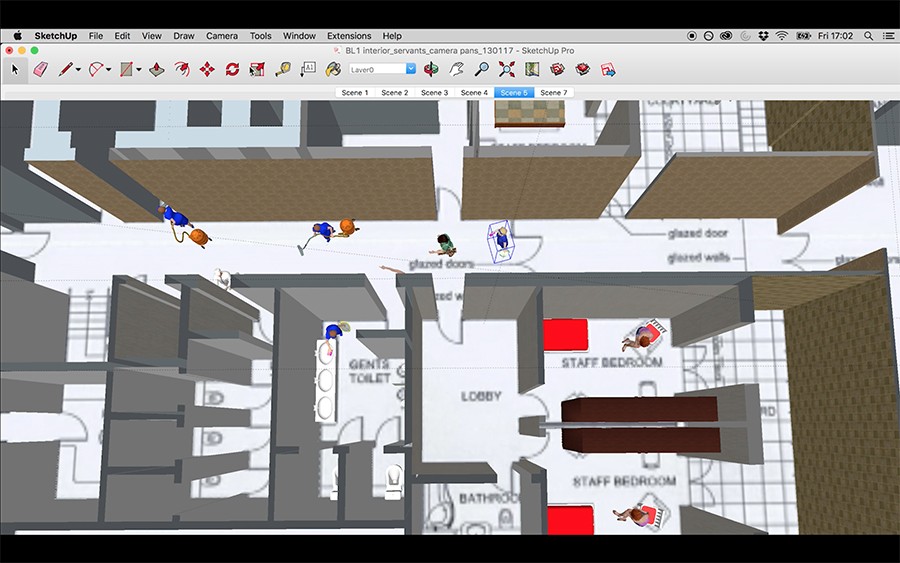Open the Add Location map tool
Screen dimensions: 900x563
532,70
